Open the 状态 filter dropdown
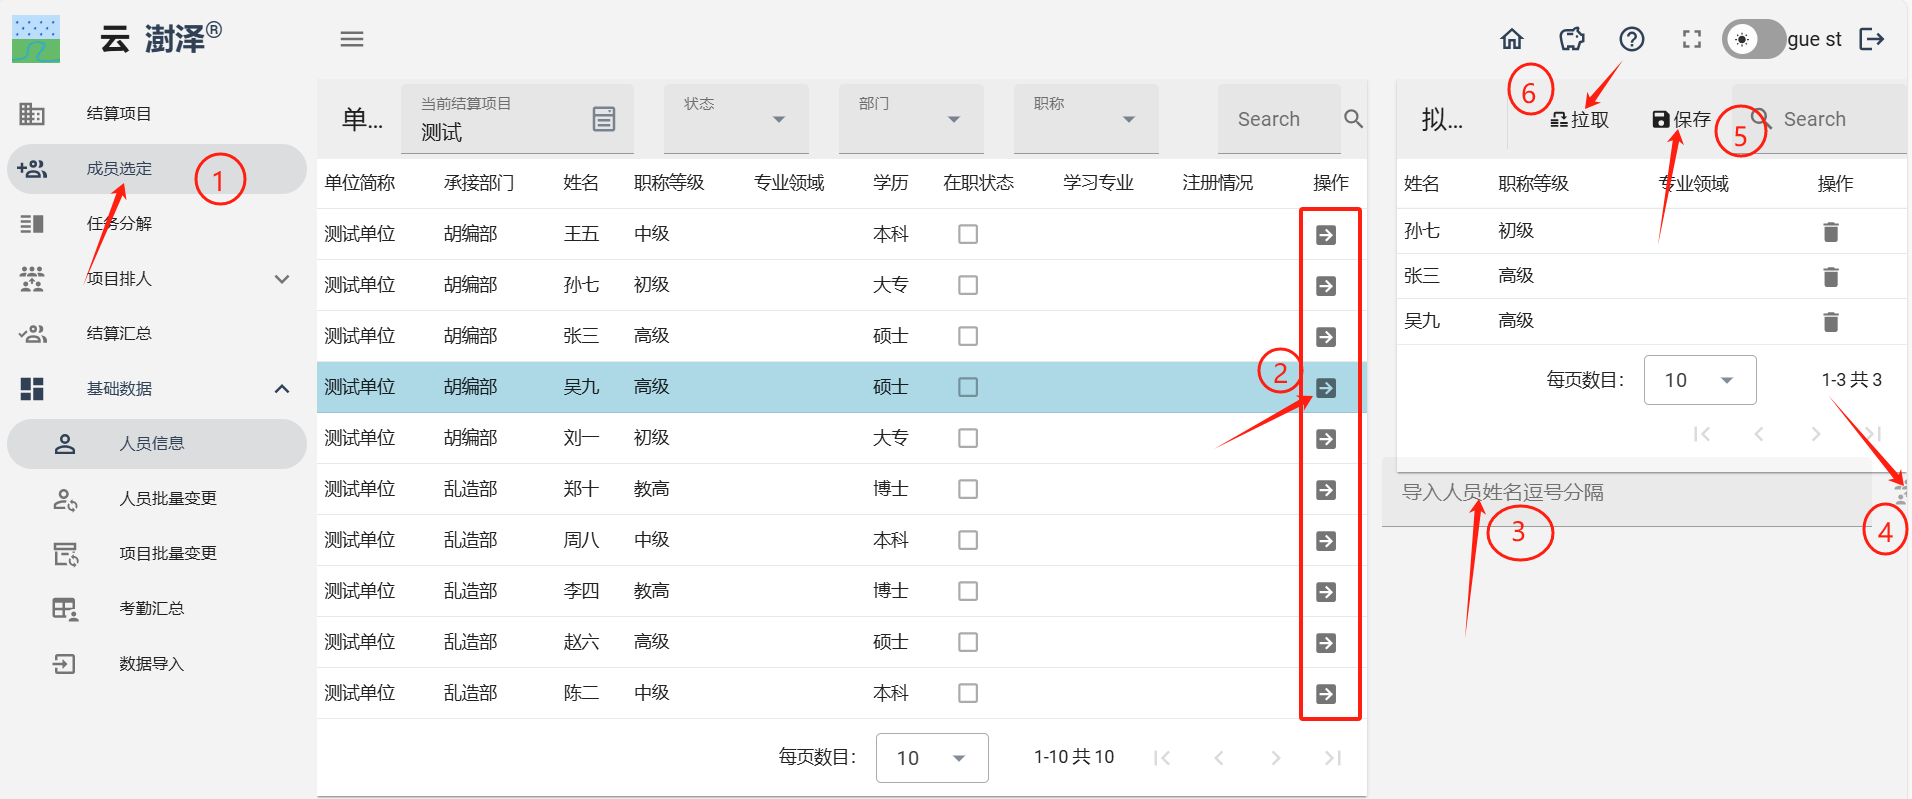Image resolution: width=1912 pixels, height=799 pixels. [736, 119]
